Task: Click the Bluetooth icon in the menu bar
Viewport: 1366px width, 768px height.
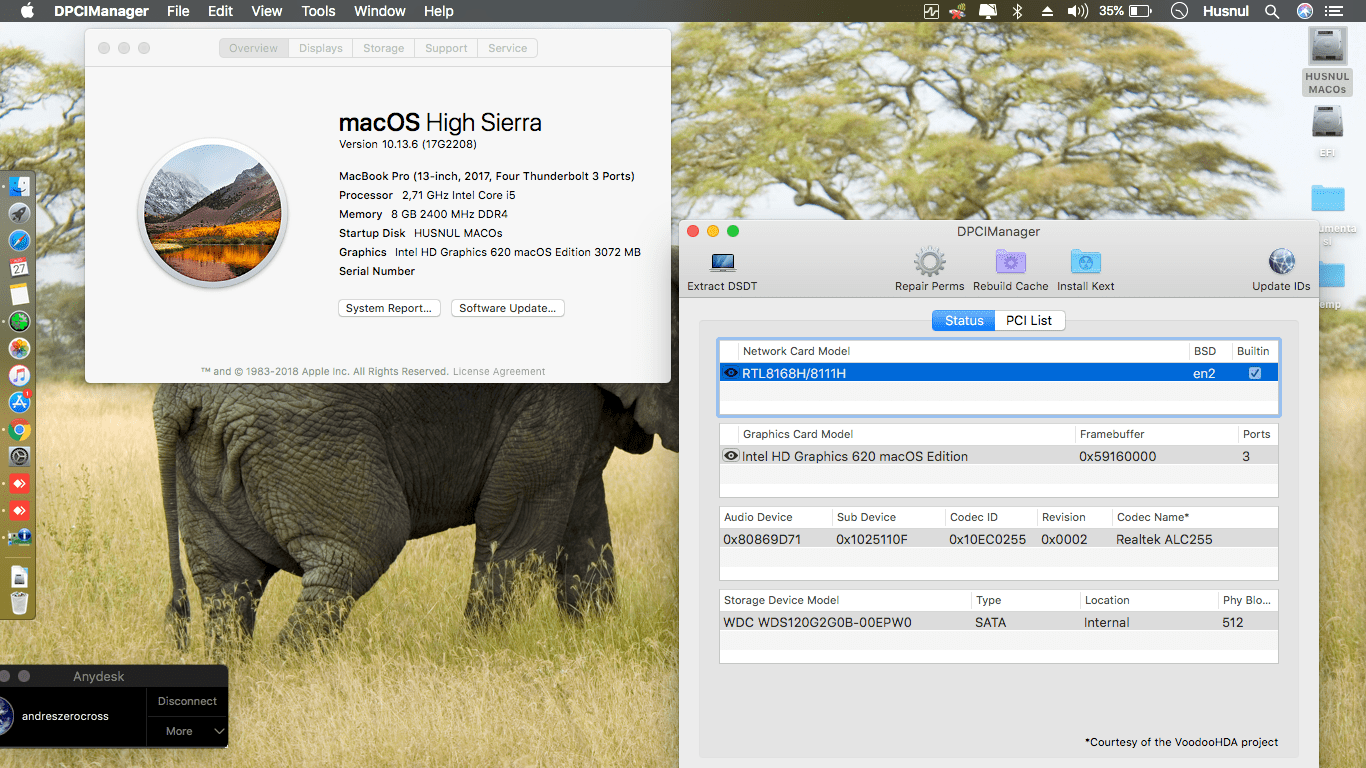Action: [x=1018, y=11]
